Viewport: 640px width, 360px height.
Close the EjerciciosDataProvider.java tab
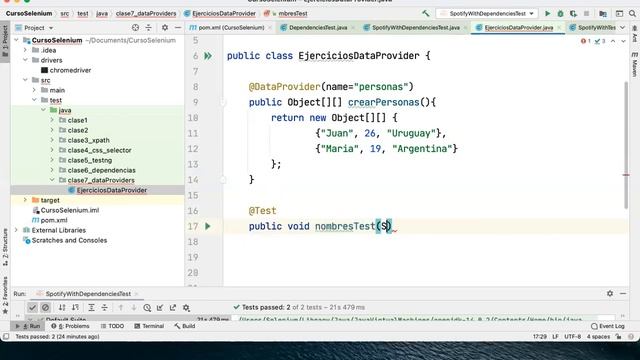click(559, 28)
